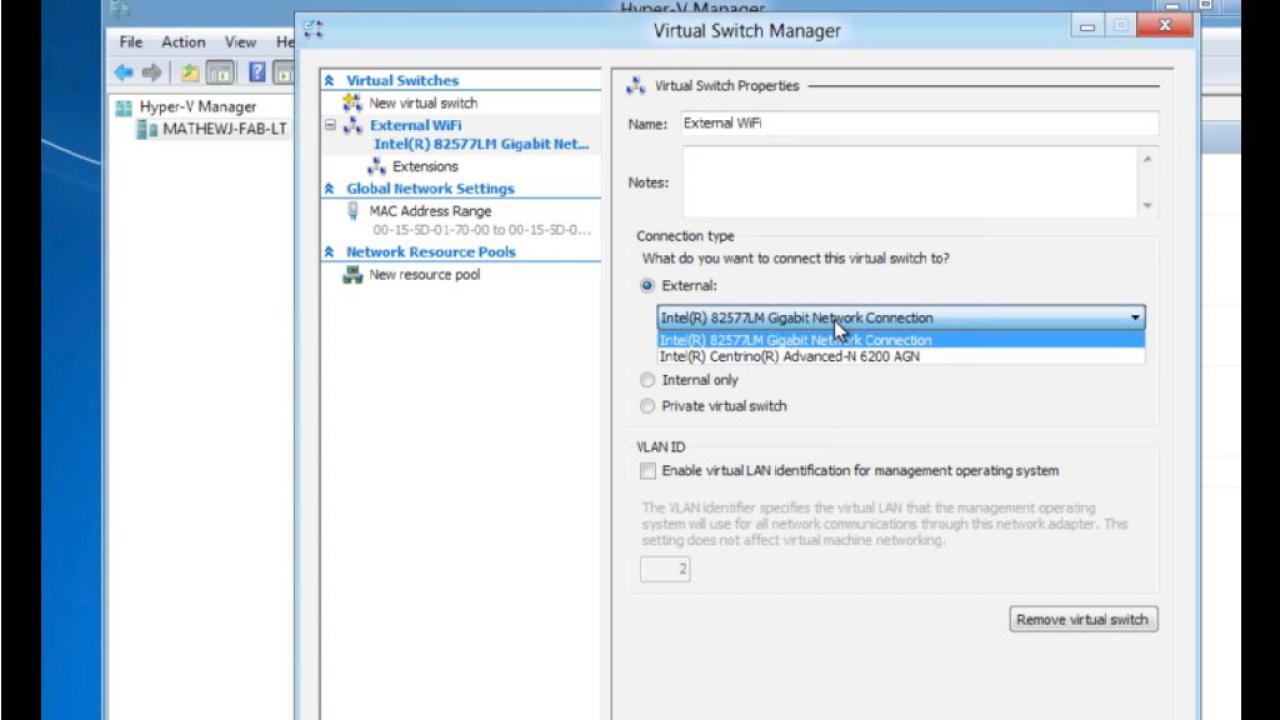The image size is (1280, 720).
Task: Select the MATHEWJ-FAB-LT server icon
Action: point(147,129)
